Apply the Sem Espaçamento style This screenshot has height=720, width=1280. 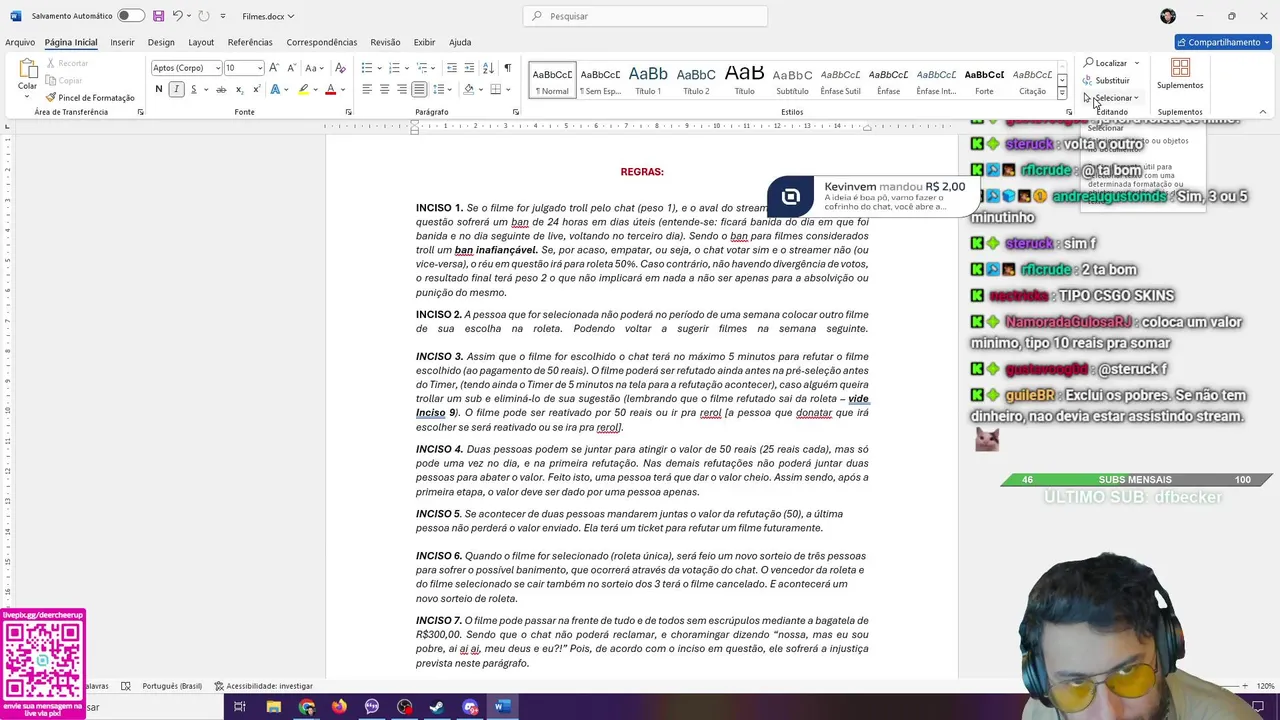(x=600, y=80)
